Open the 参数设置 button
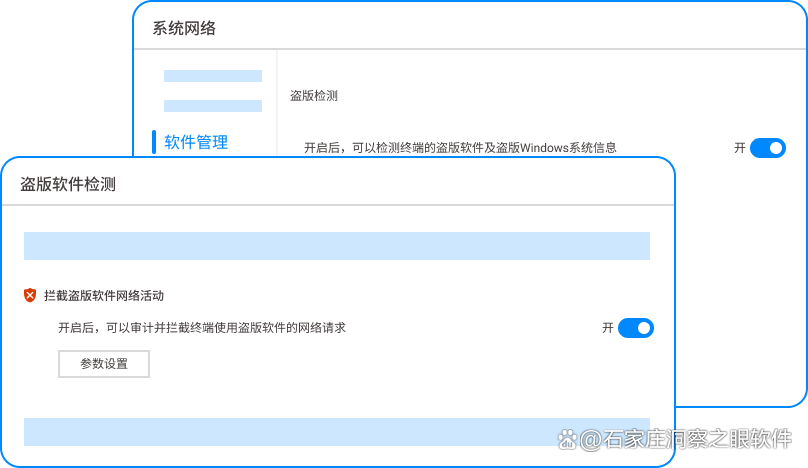The width and height of the screenshot is (808, 468). (104, 364)
